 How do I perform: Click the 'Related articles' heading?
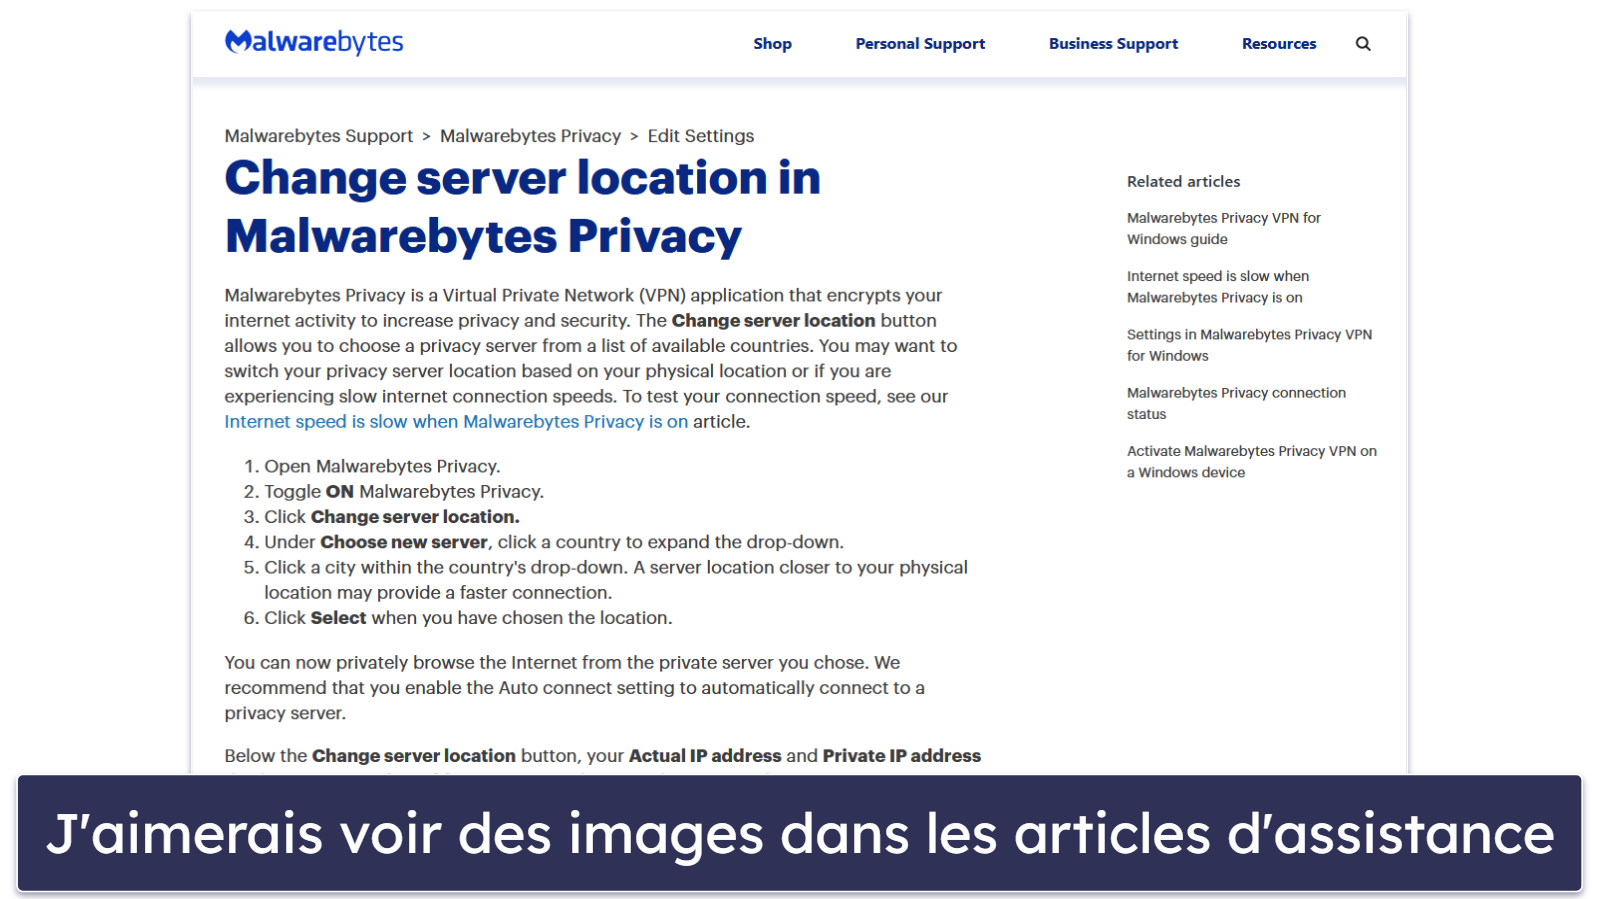pyautogui.click(x=1183, y=182)
